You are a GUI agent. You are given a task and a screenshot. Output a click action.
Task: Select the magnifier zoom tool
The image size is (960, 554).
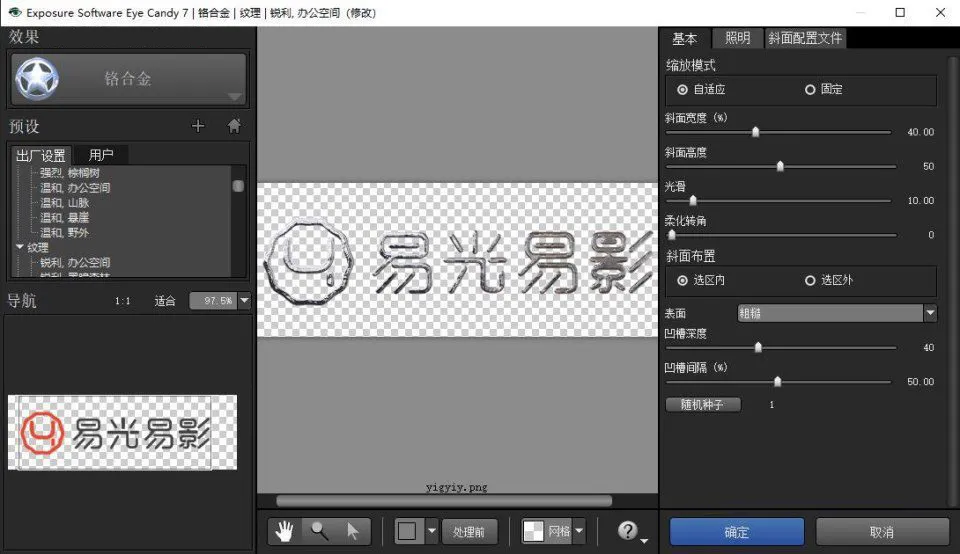pyautogui.click(x=319, y=531)
